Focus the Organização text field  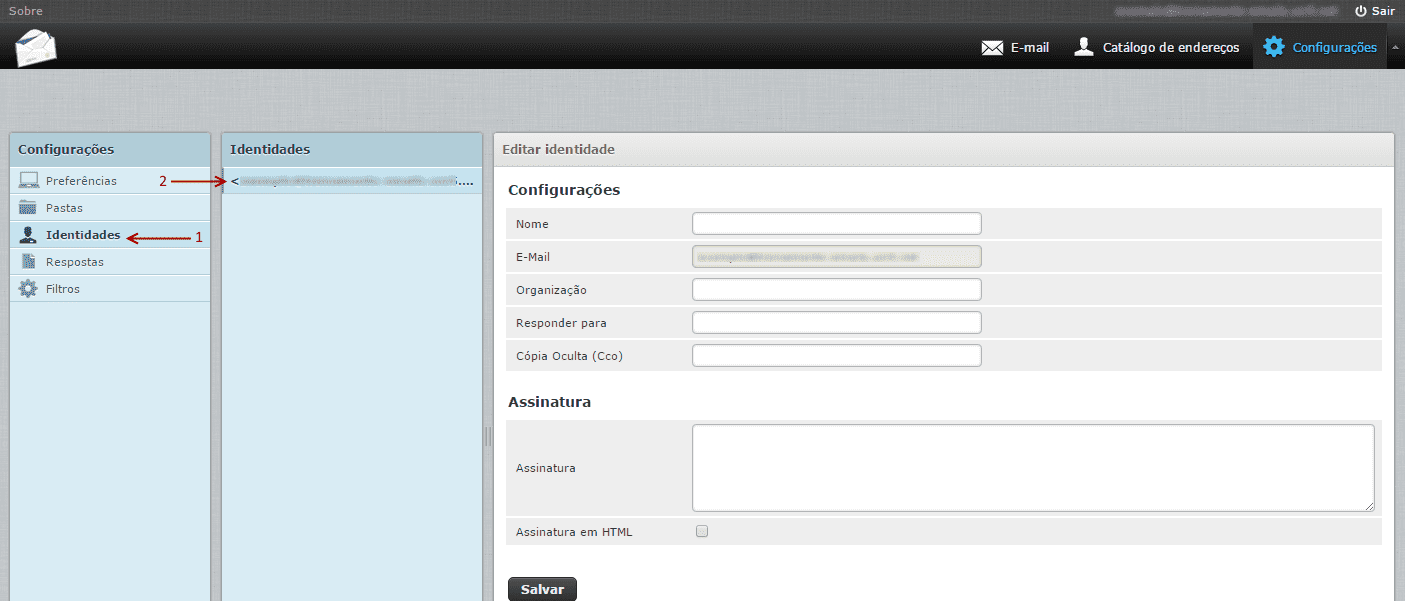(836, 290)
